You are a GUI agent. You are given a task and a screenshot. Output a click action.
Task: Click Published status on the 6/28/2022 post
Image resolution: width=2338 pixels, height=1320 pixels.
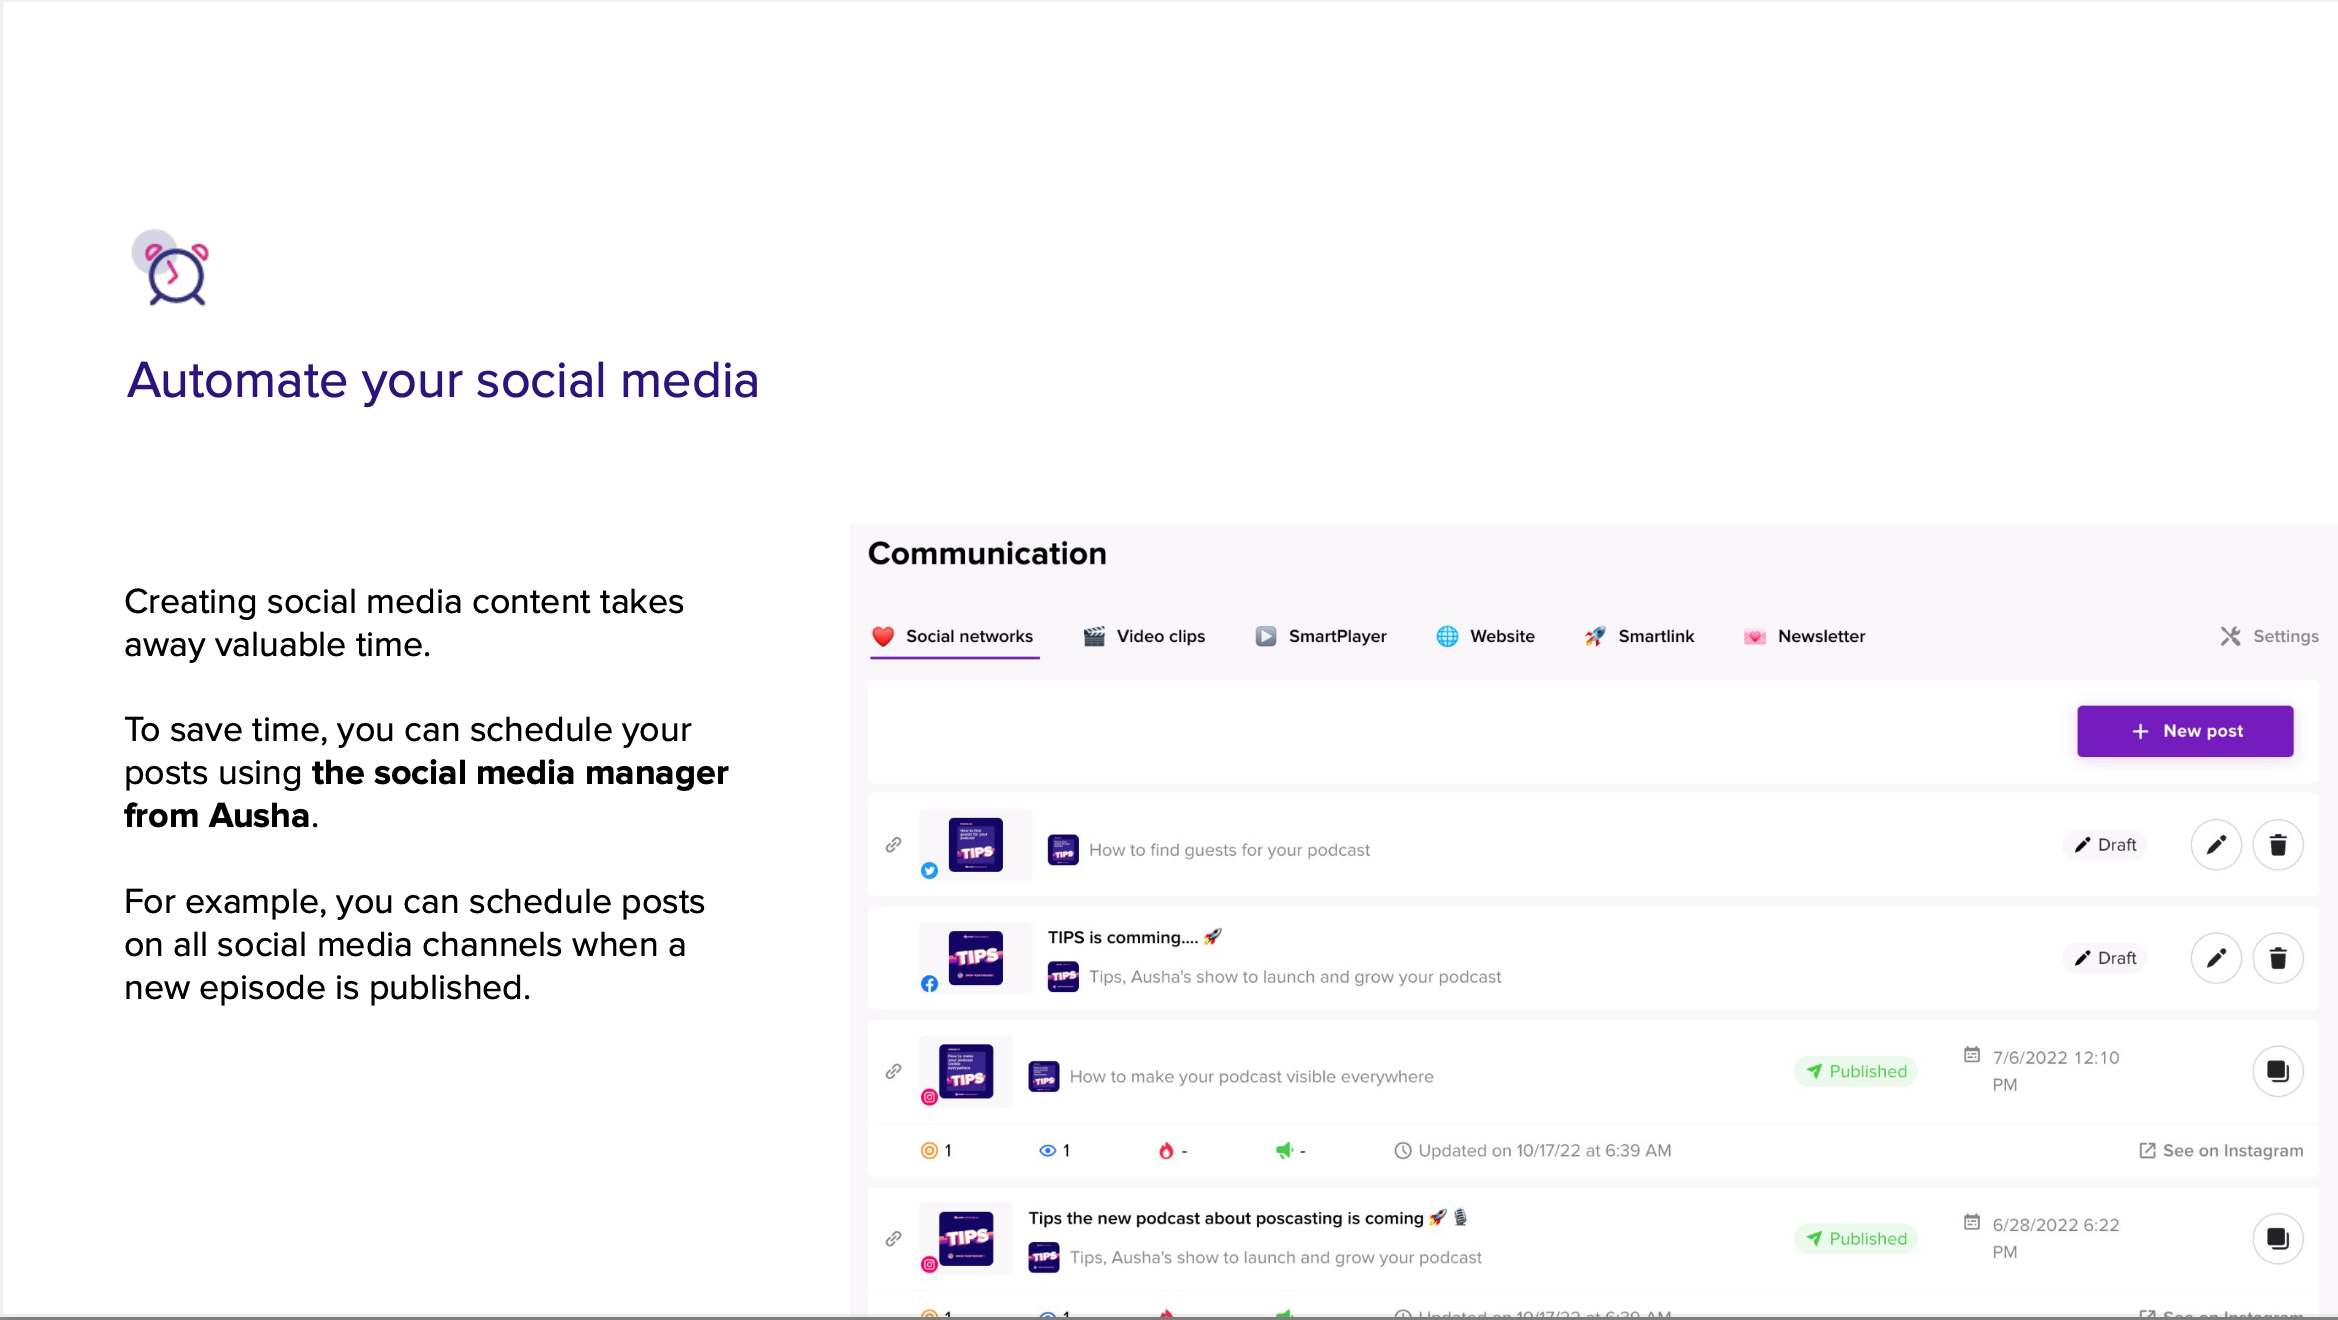coord(1856,1238)
